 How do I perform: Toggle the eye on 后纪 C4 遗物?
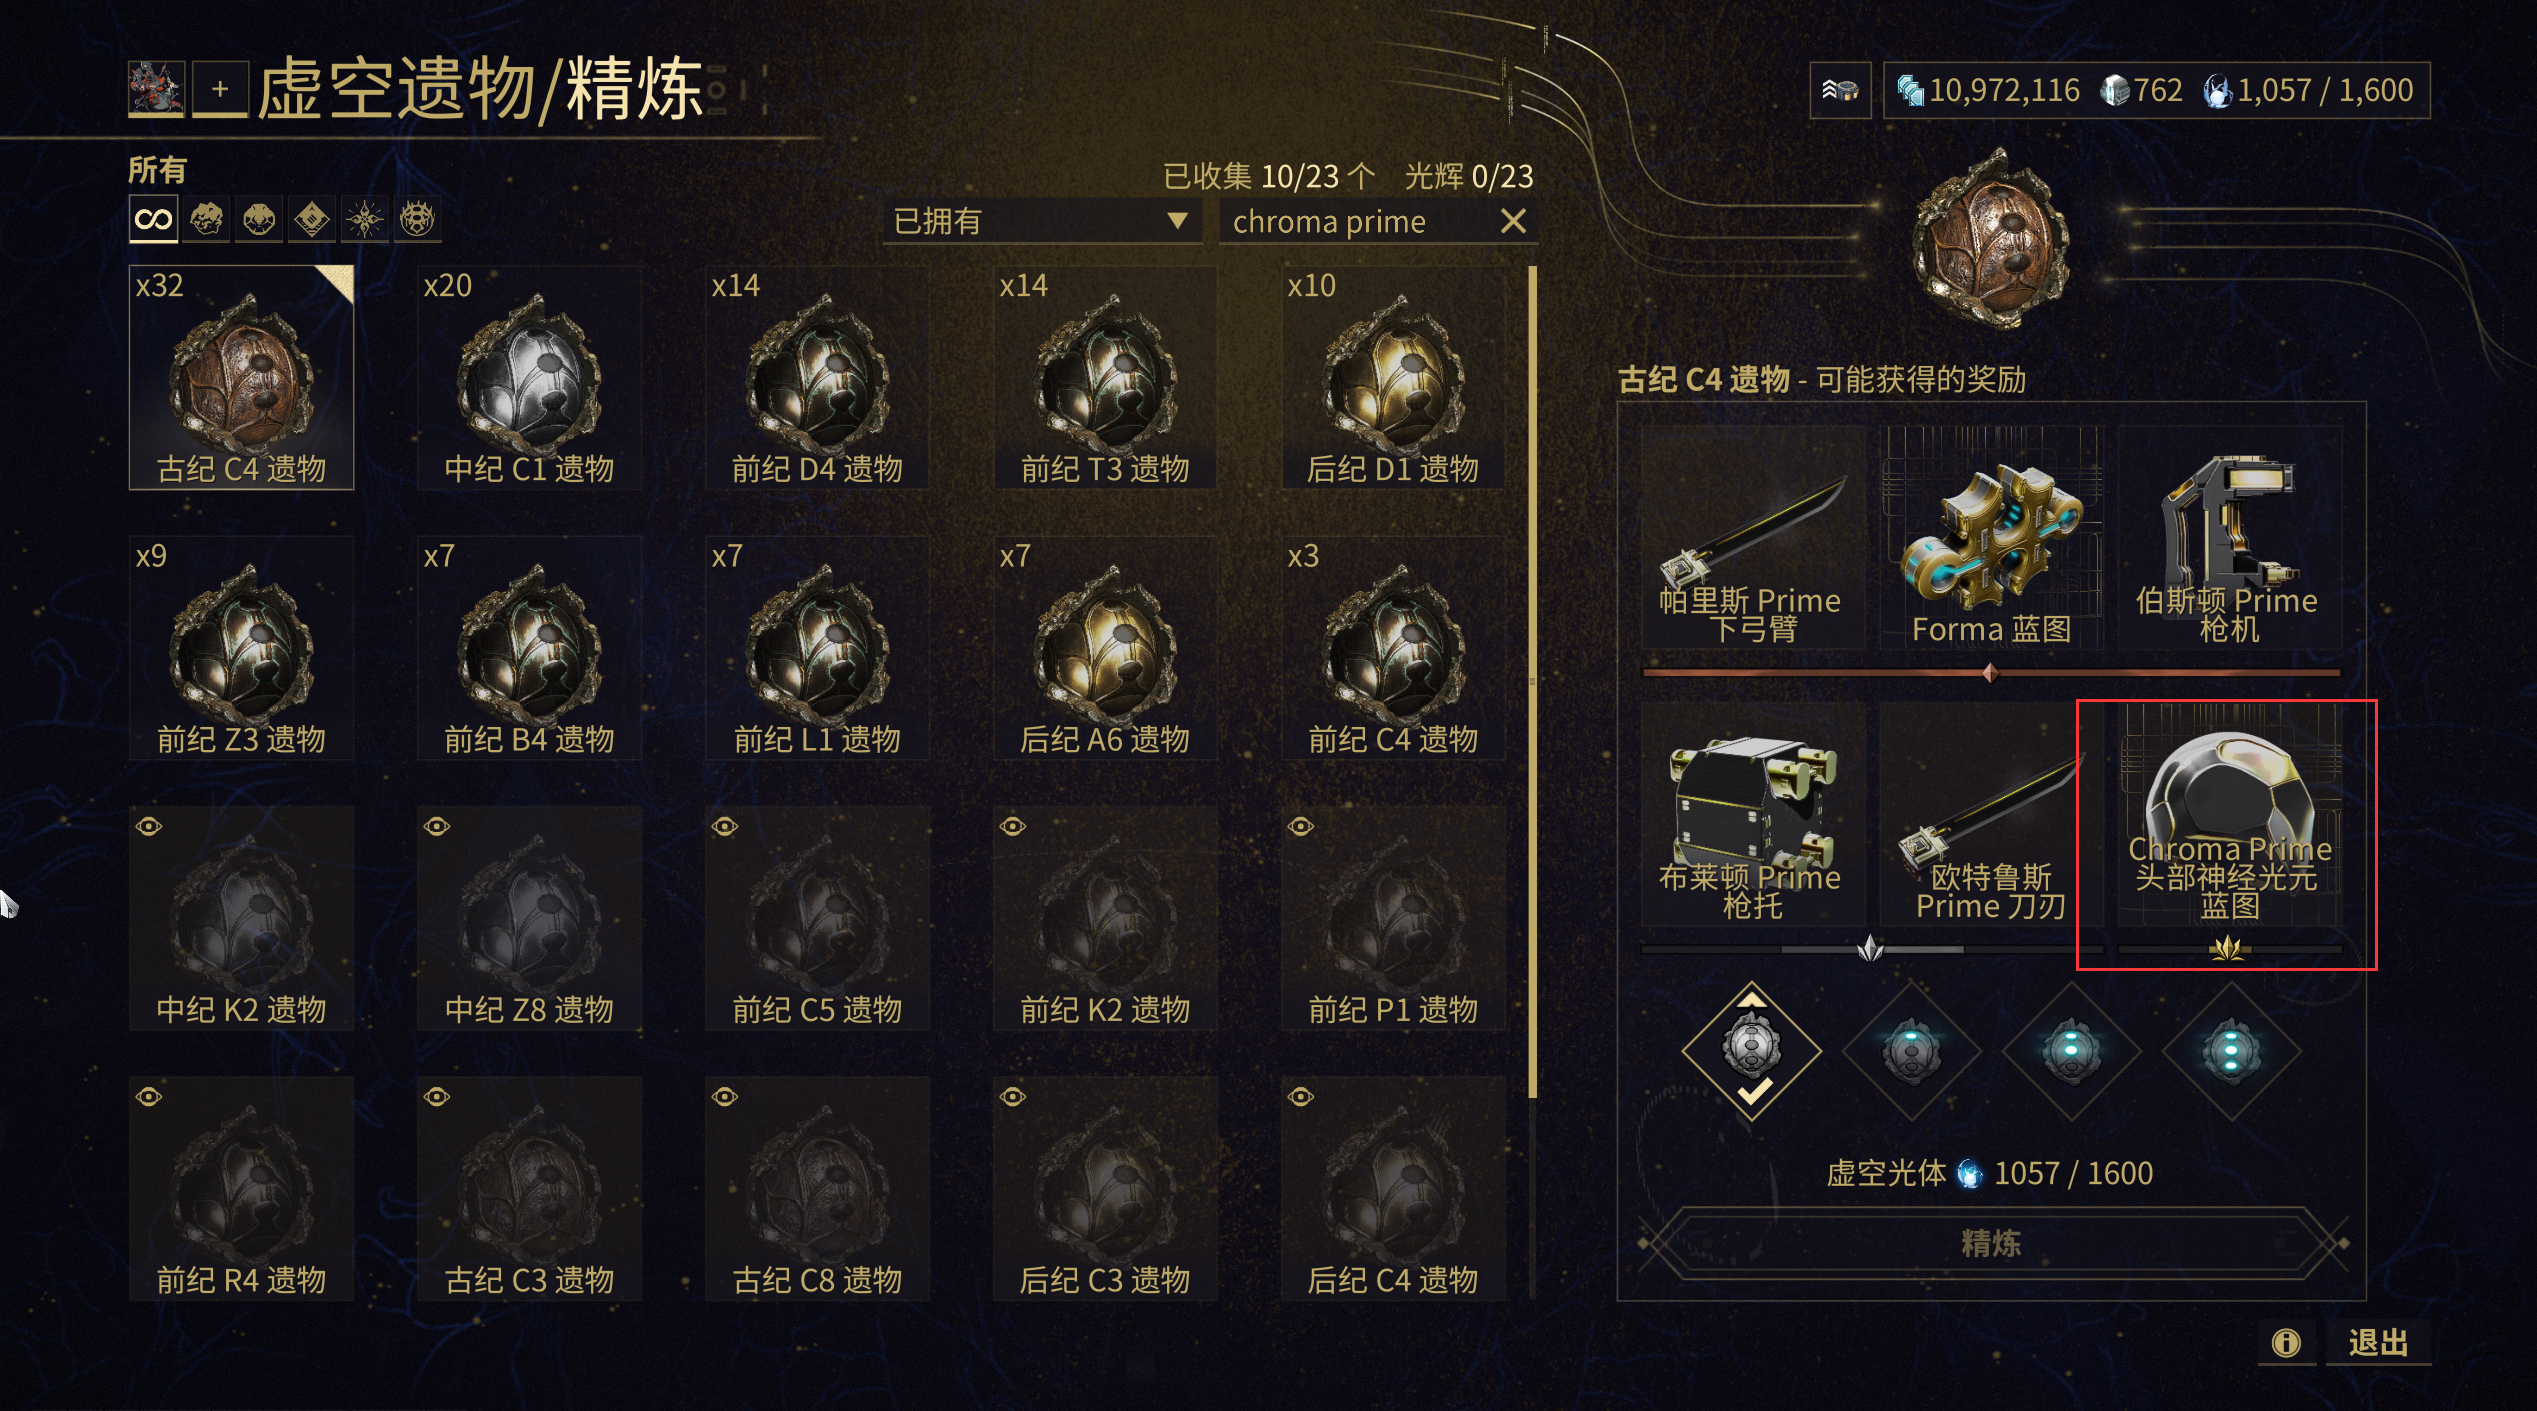point(1301,1097)
